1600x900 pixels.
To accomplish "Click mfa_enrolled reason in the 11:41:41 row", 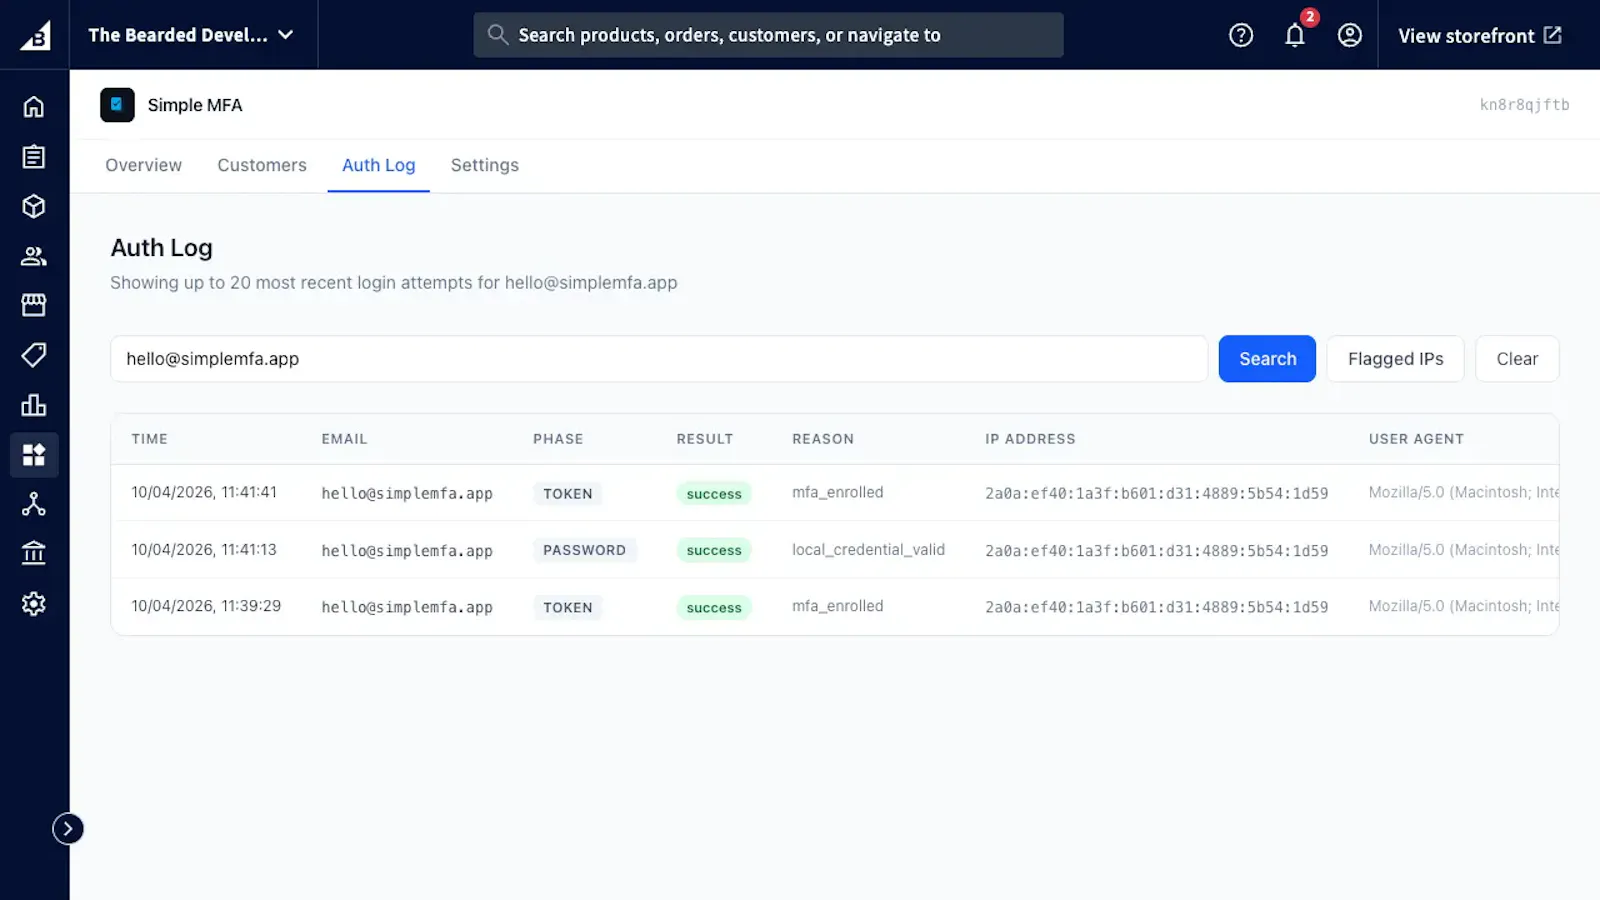I will coord(838,492).
